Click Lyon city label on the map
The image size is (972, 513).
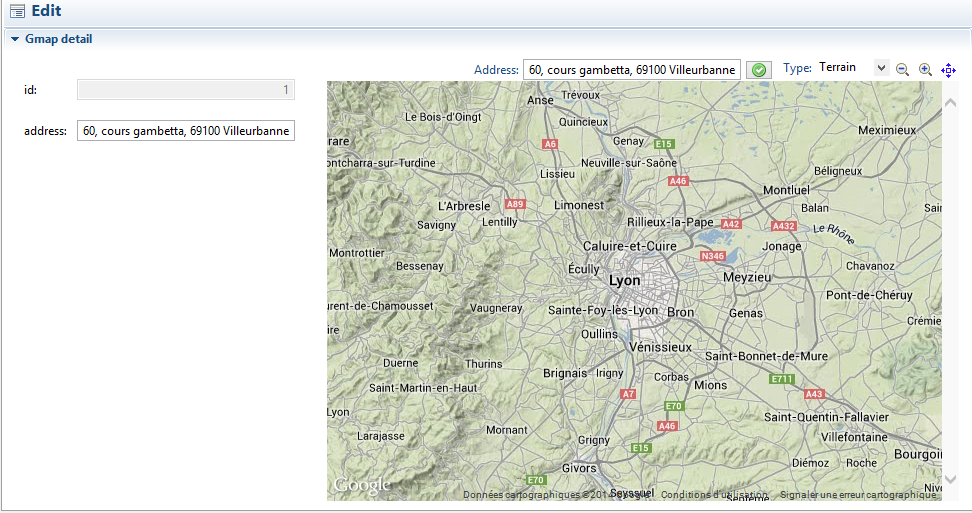624,281
